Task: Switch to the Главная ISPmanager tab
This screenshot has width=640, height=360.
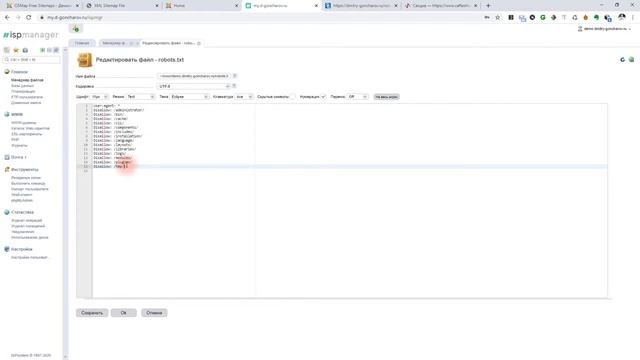Action: coord(82,43)
